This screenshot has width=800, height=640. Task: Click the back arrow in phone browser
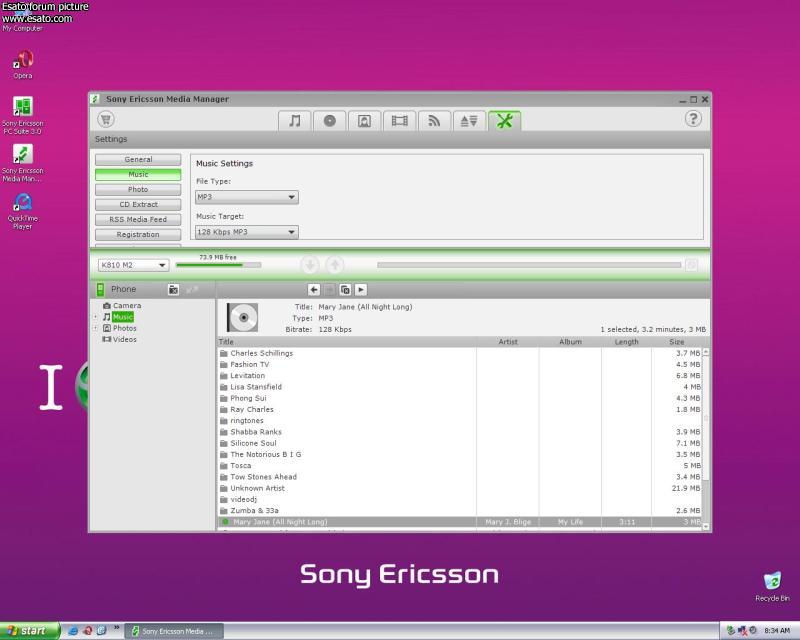[x=314, y=289]
